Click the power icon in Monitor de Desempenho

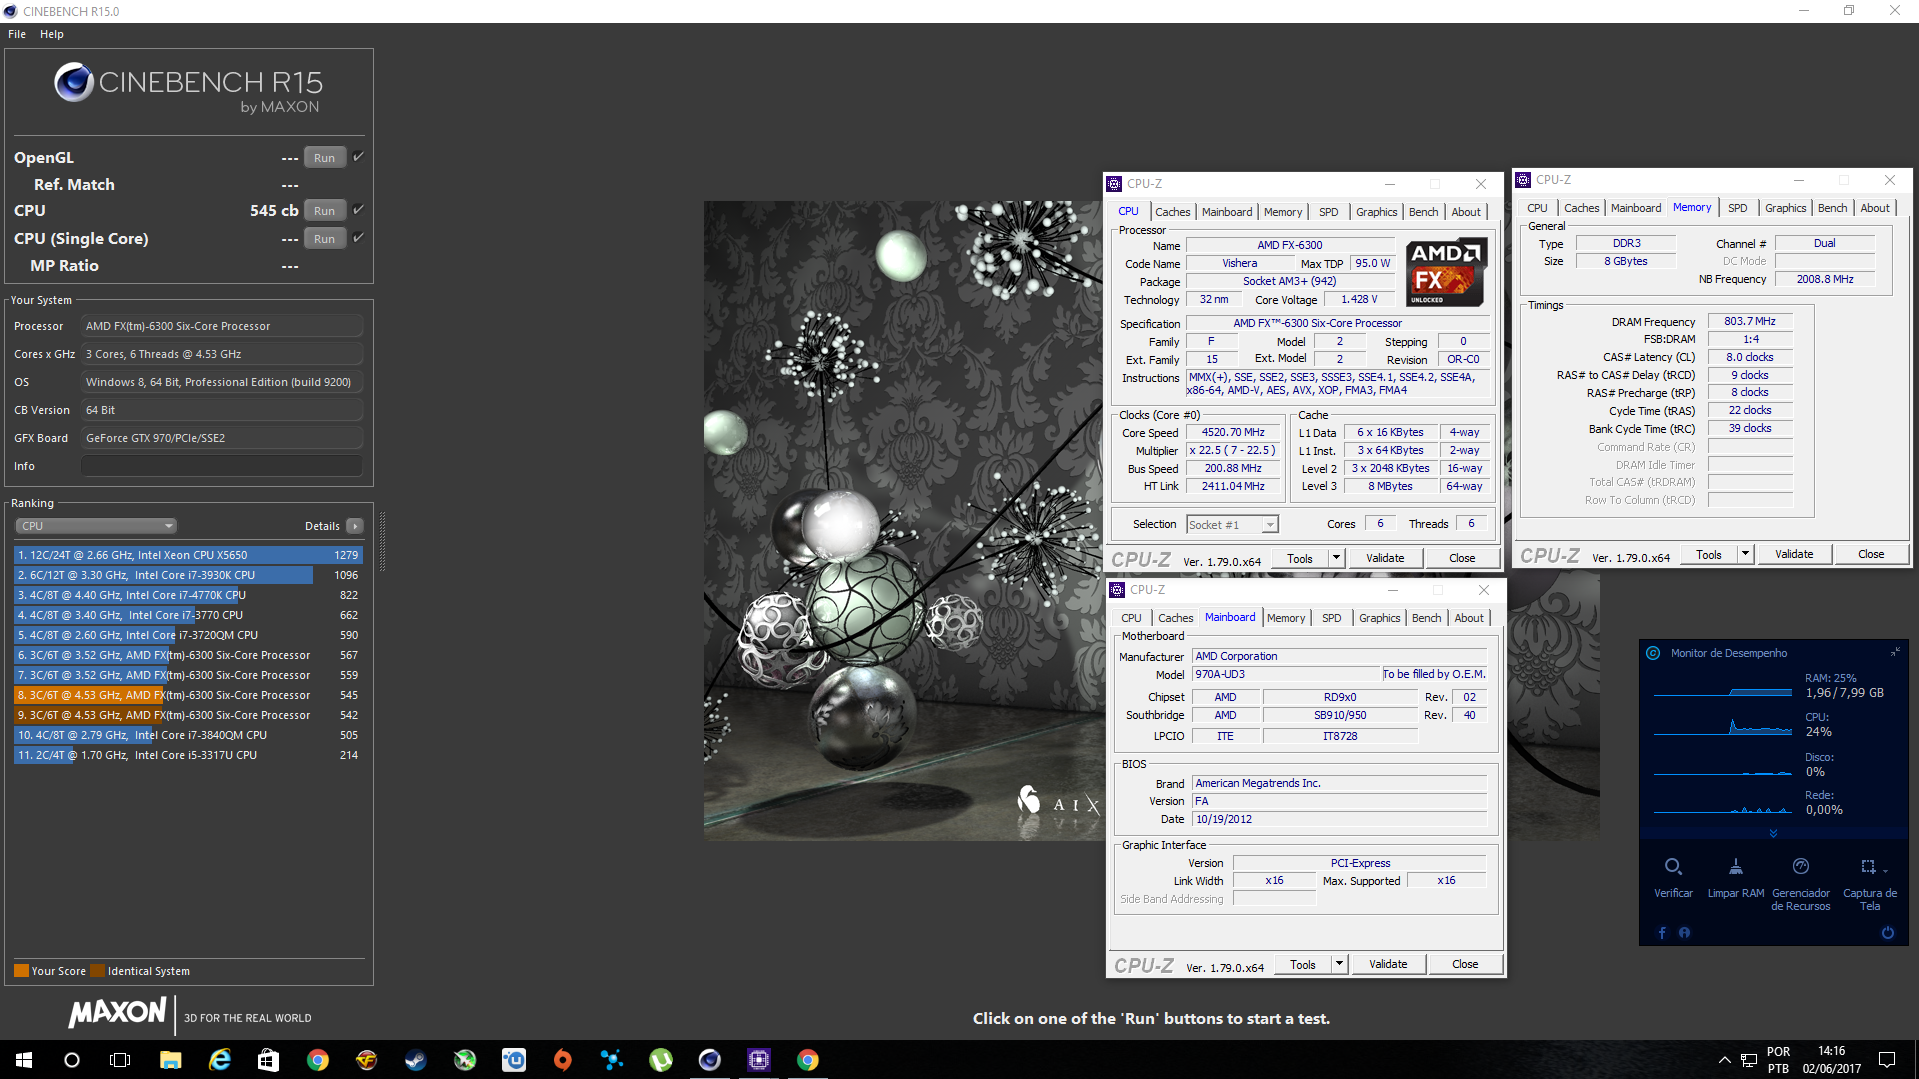click(x=1888, y=933)
